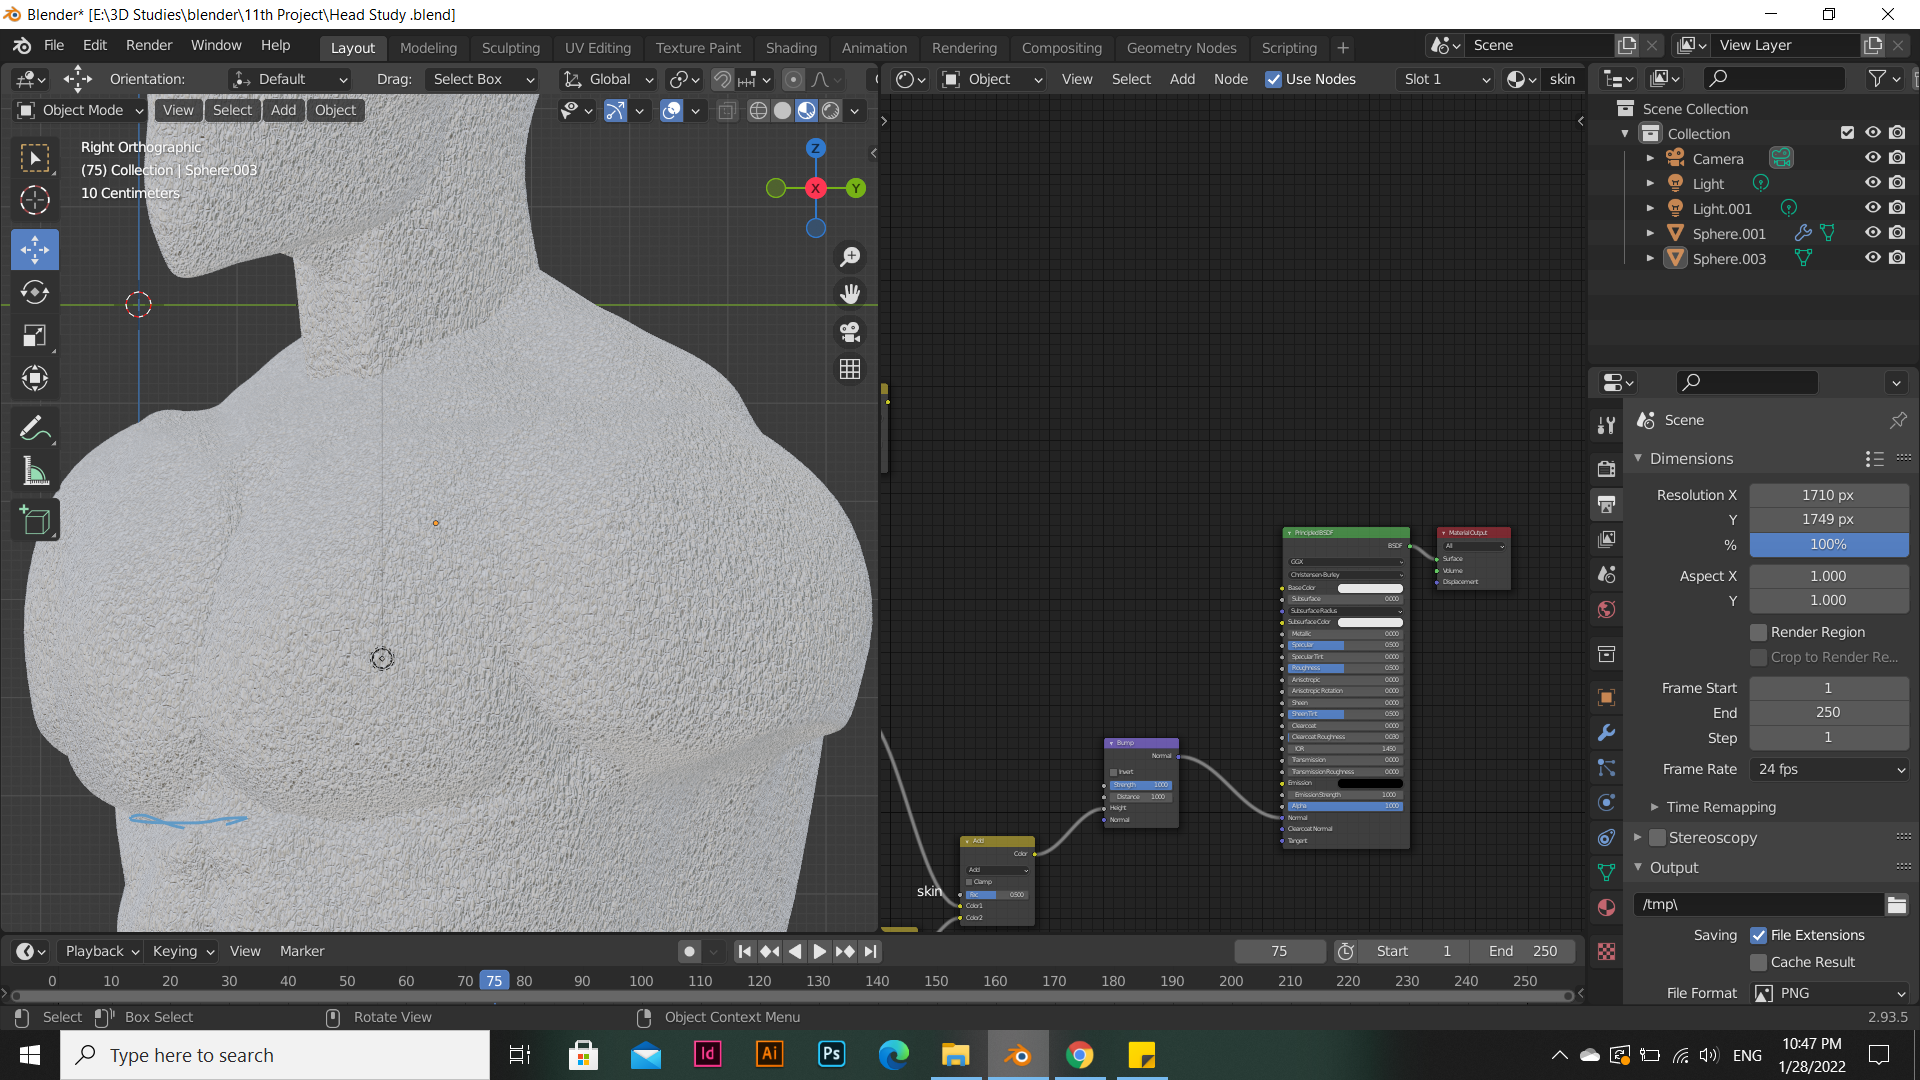
Task: Expand Sphere.001 in the outliner
Action: click(x=1650, y=233)
